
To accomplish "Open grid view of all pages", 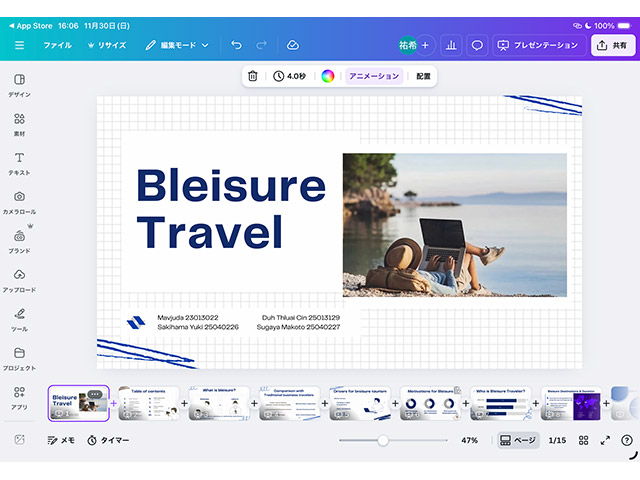I will [583, 440].
